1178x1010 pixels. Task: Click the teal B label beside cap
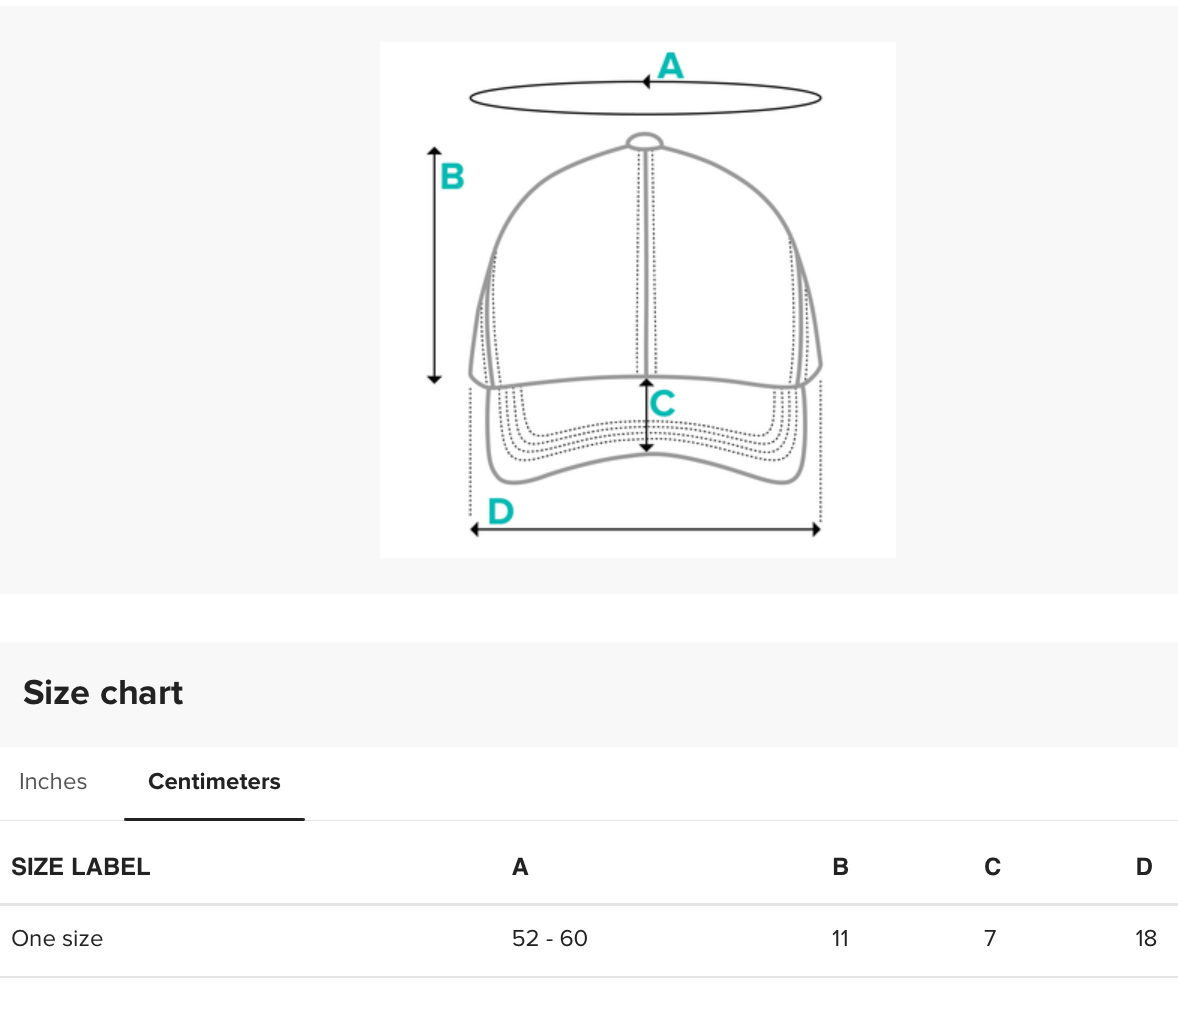pos(452,177)
